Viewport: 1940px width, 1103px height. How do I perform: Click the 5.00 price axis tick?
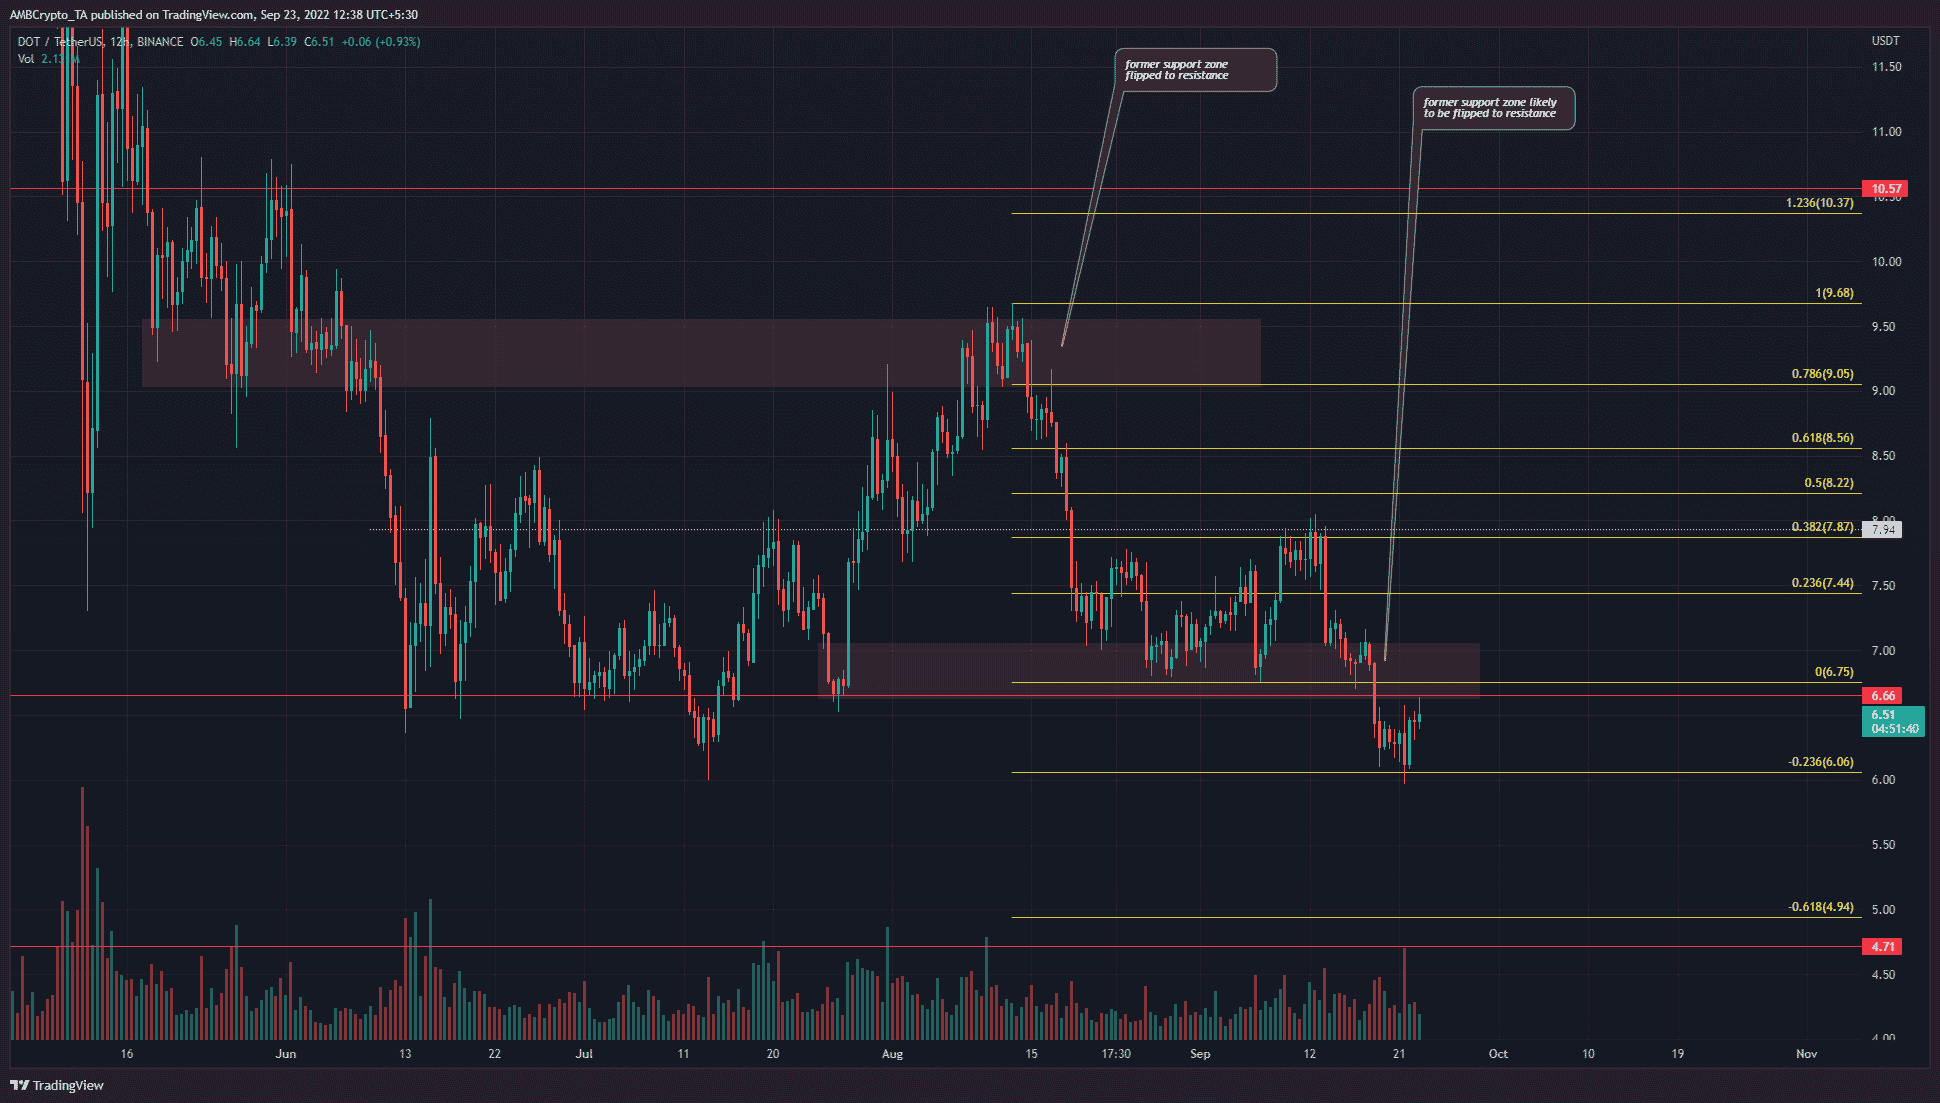[1883, 910]
